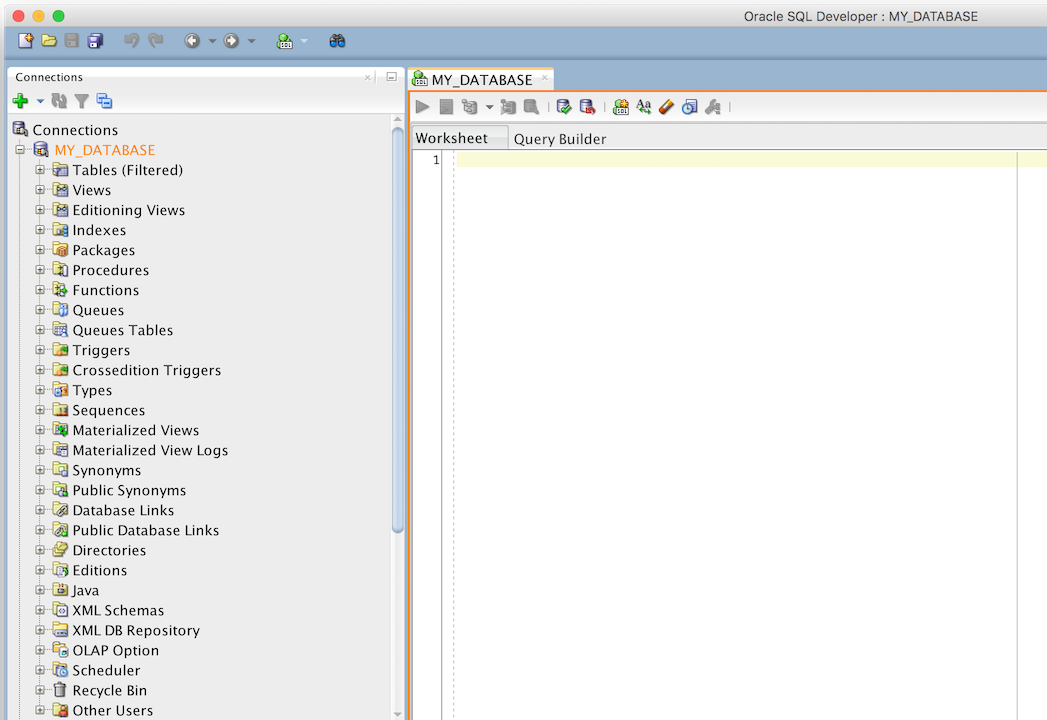
Task: Expand the Views node
Action: (40, 190)
